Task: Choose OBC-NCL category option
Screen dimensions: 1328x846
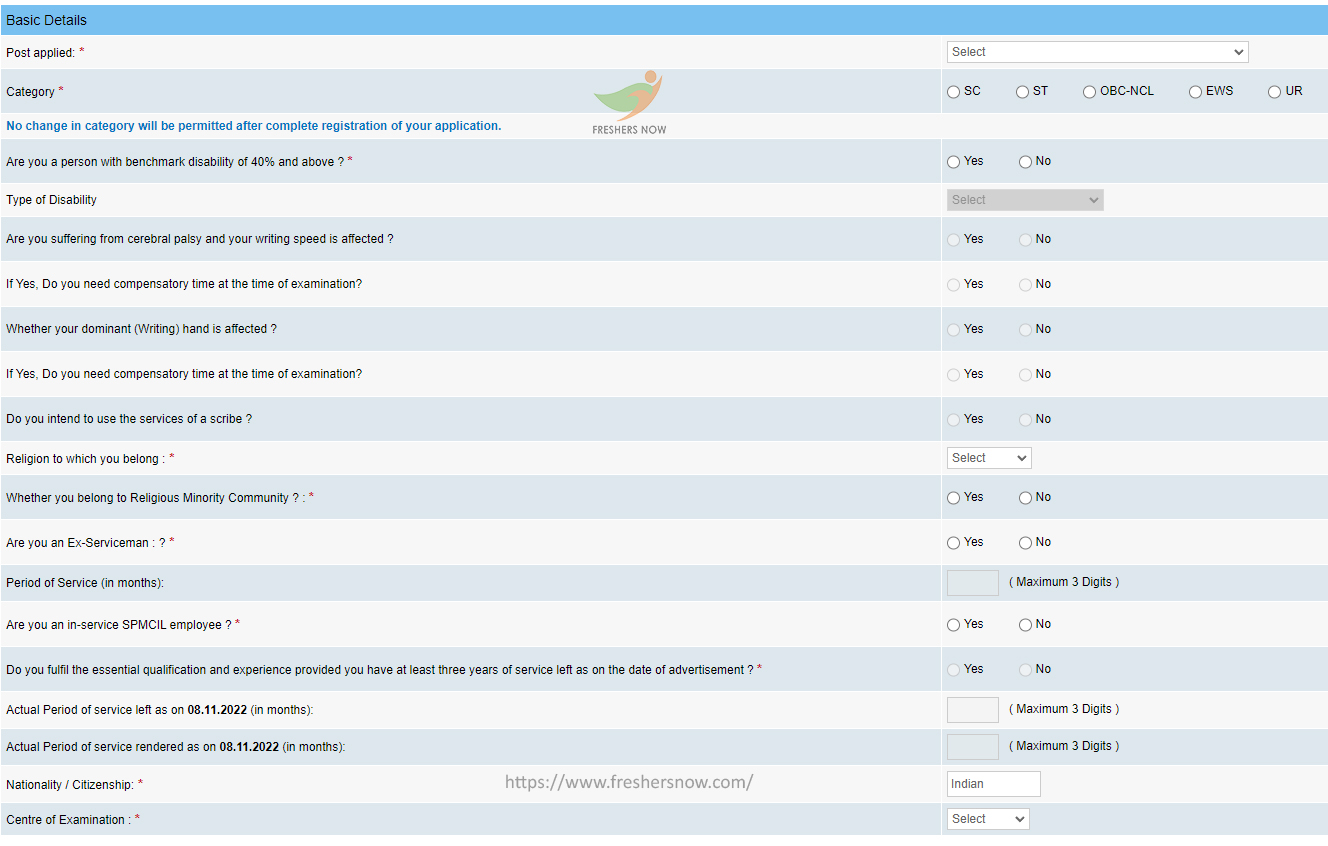Action: (x=1089, y=92)
